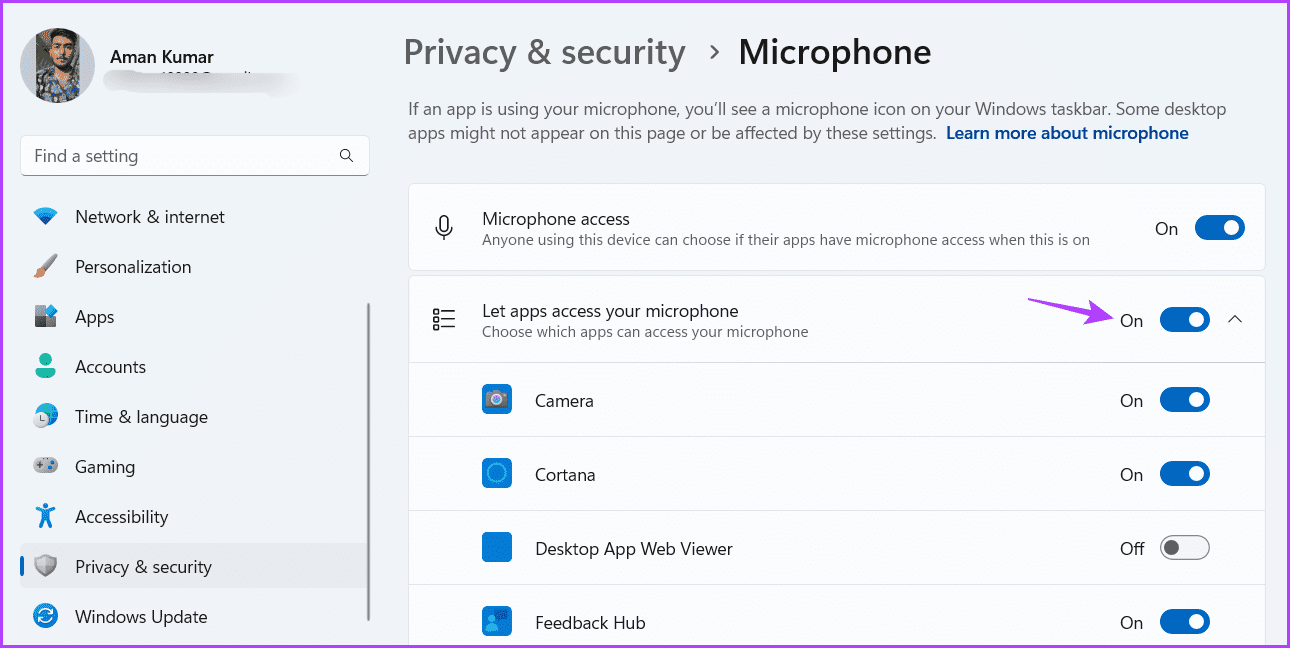Disable microphone access for Cortana
This screenshot has width=1290, height=648.
1185,474
